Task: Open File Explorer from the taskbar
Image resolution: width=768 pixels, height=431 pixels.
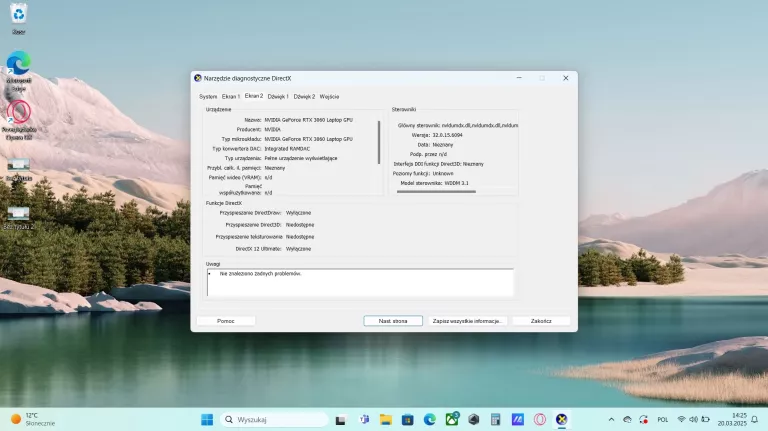Action: 386,420
